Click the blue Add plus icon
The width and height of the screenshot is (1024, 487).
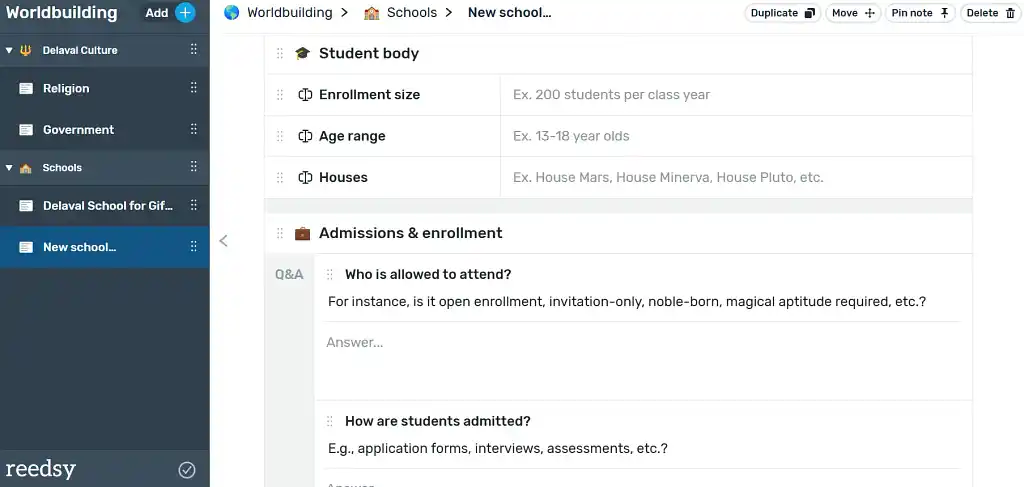click(185, 12)
